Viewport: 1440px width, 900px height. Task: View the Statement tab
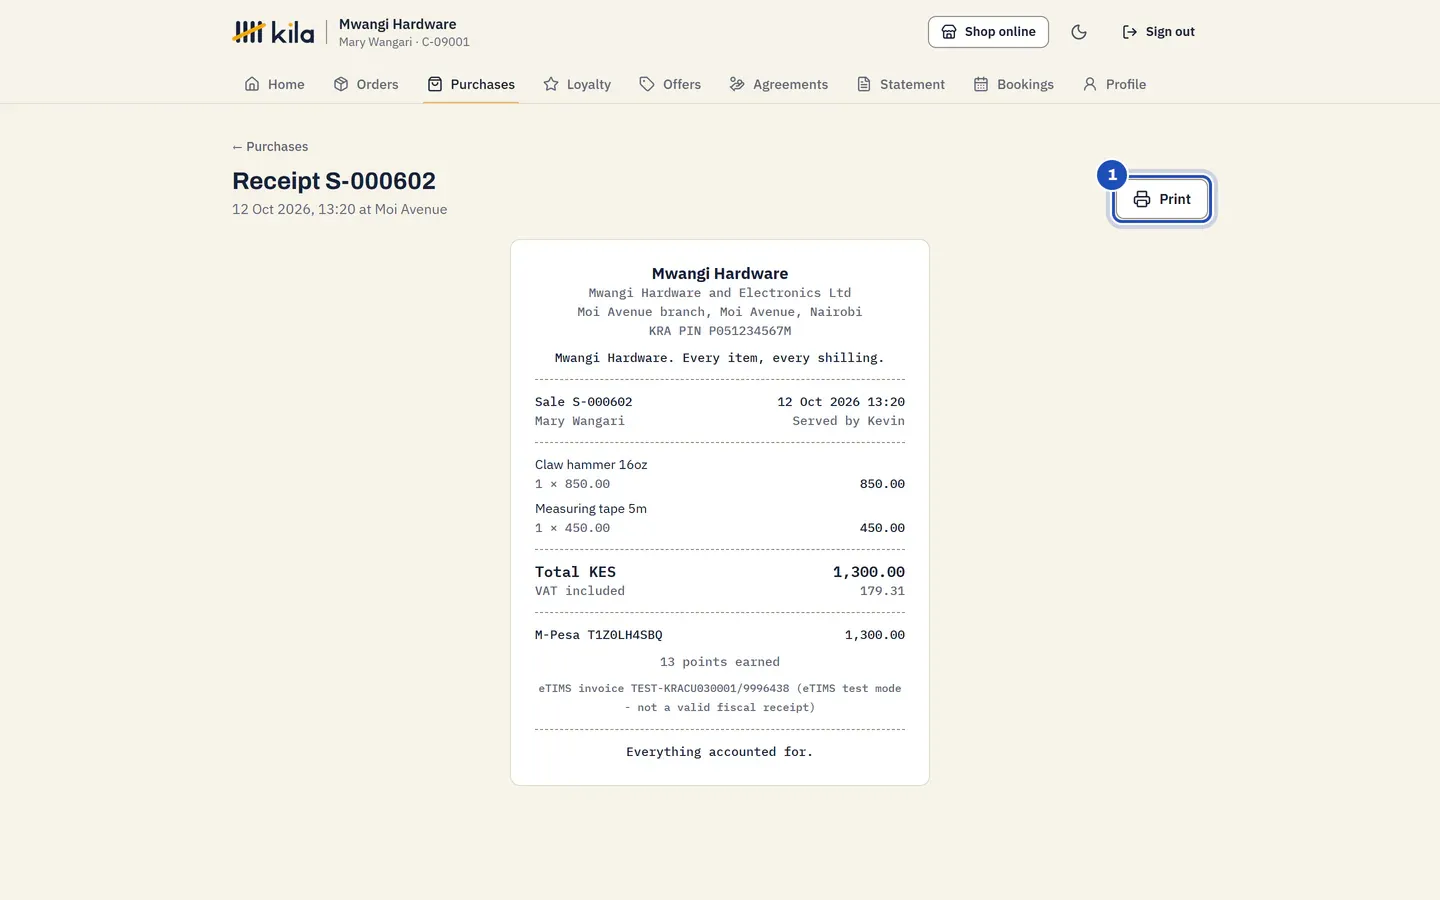click(901, 84)
